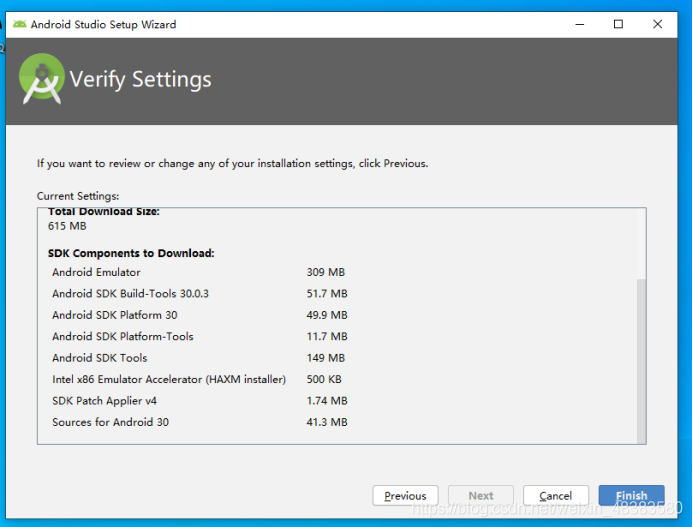Click the Current Settings label
Viewport: 693px width, 527px height.
click(78, 196)
